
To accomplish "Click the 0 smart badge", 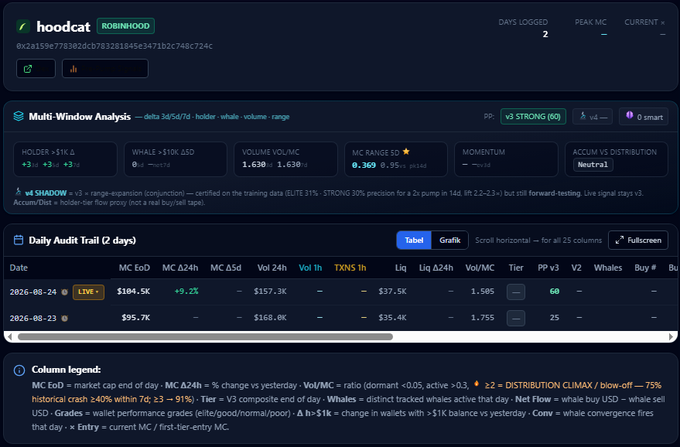I will [644, 117].
